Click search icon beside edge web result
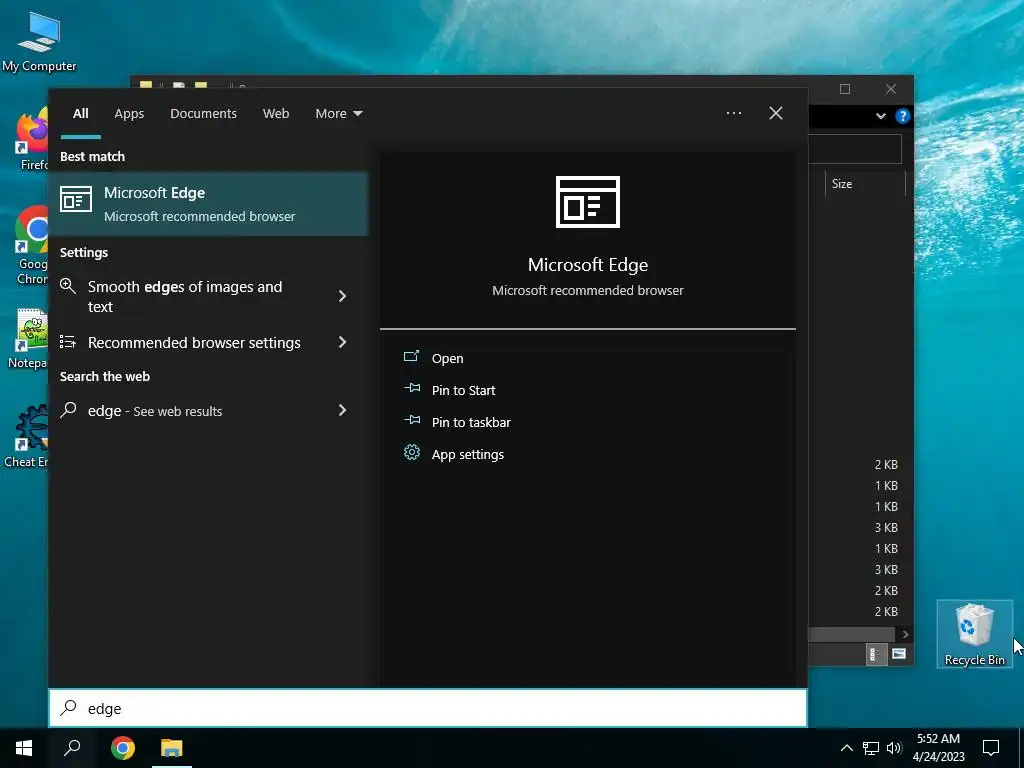The width and height of the screenshot is (1024, 768). pos(68,410)
